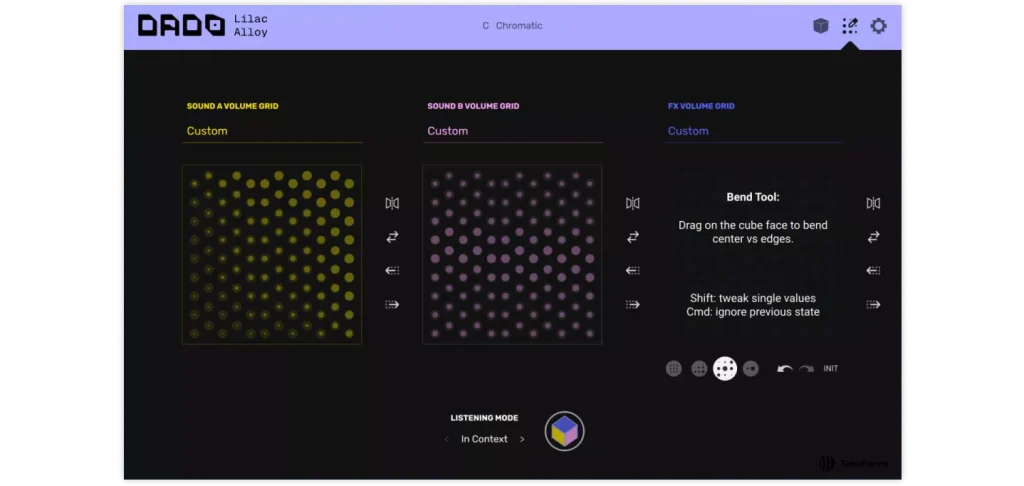This screenshot has width=1024, height=486.
Task: Click the colored cube listening button
Action: tap(564, 431)
